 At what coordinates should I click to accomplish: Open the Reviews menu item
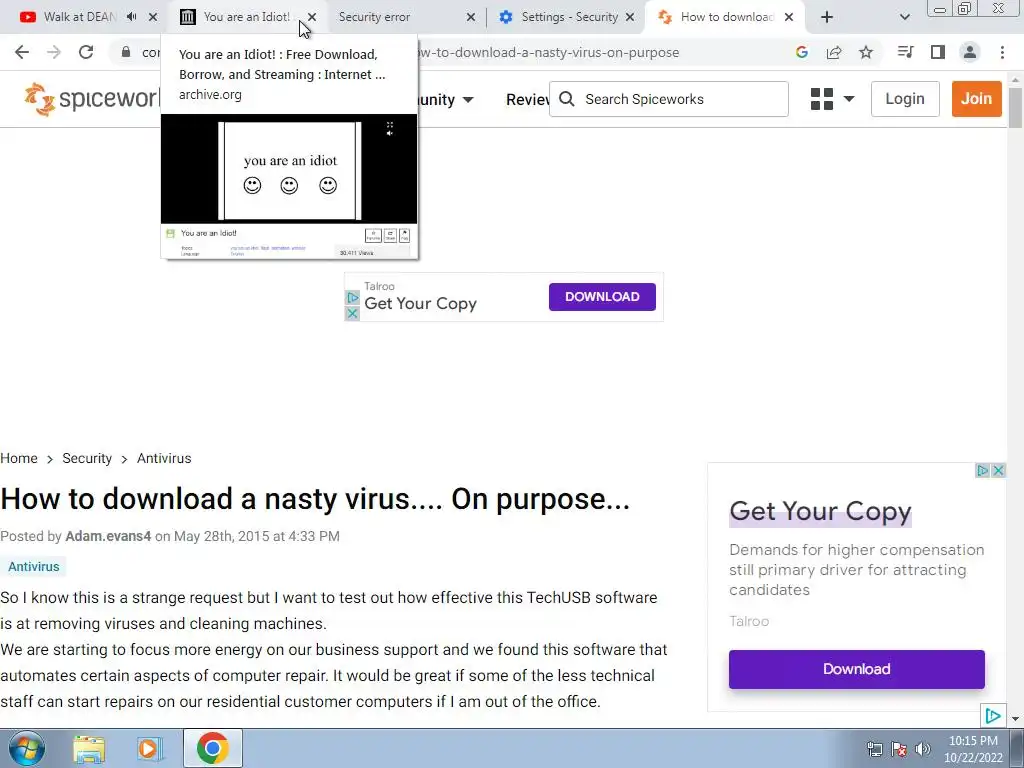528,100
